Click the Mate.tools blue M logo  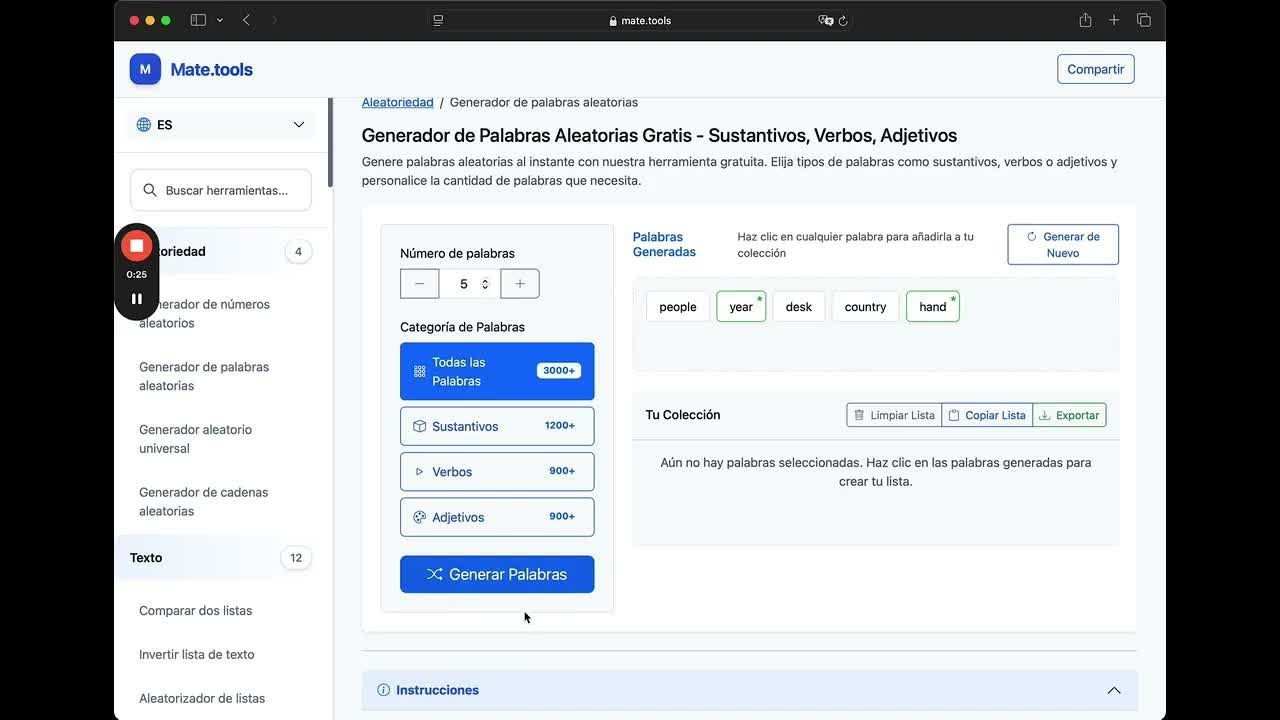click(x=145, y=69)
